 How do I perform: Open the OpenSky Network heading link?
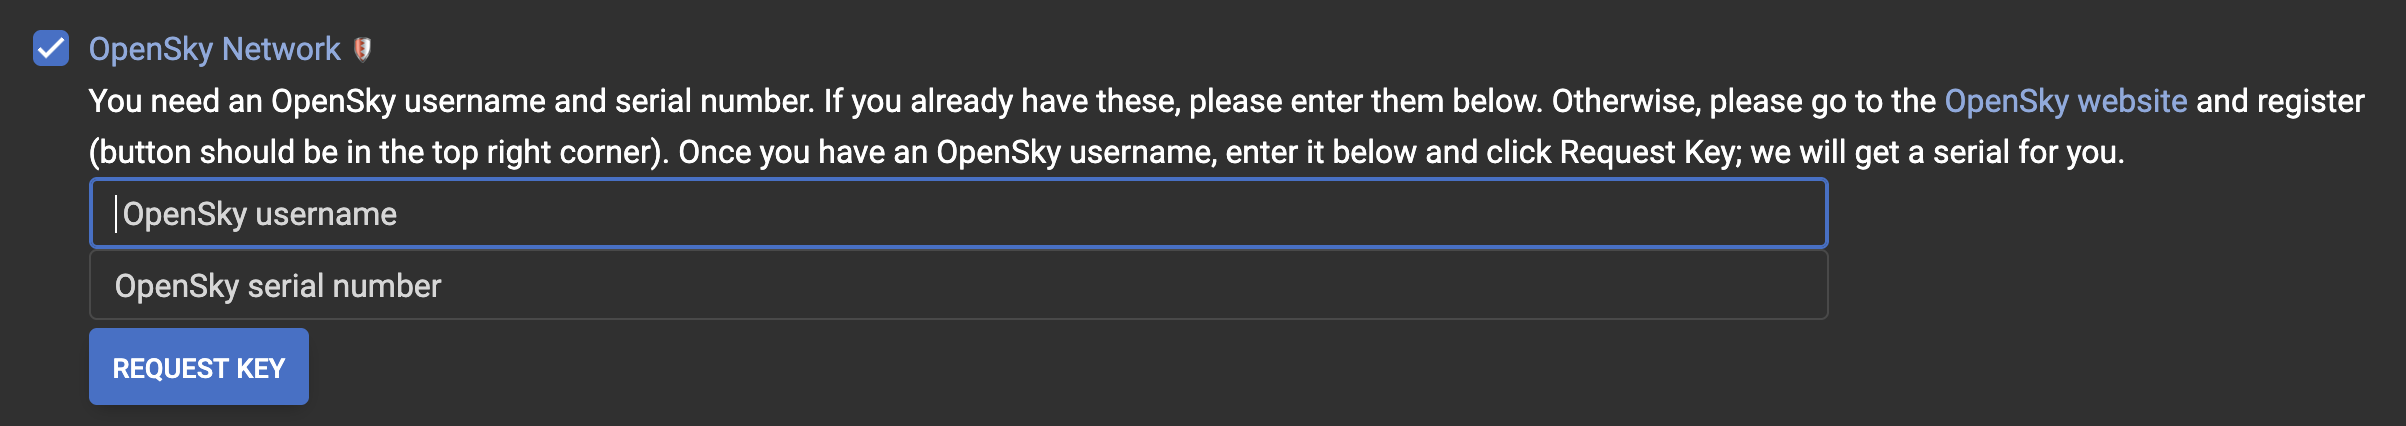pos(214,49)
